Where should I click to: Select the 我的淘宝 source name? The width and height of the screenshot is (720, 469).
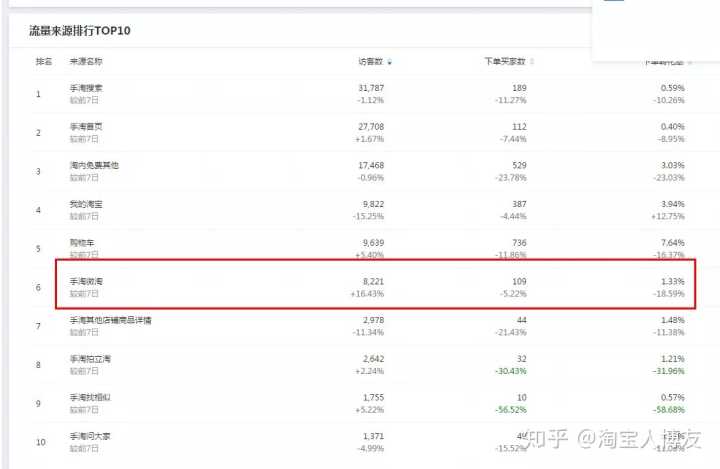(86, 204)
